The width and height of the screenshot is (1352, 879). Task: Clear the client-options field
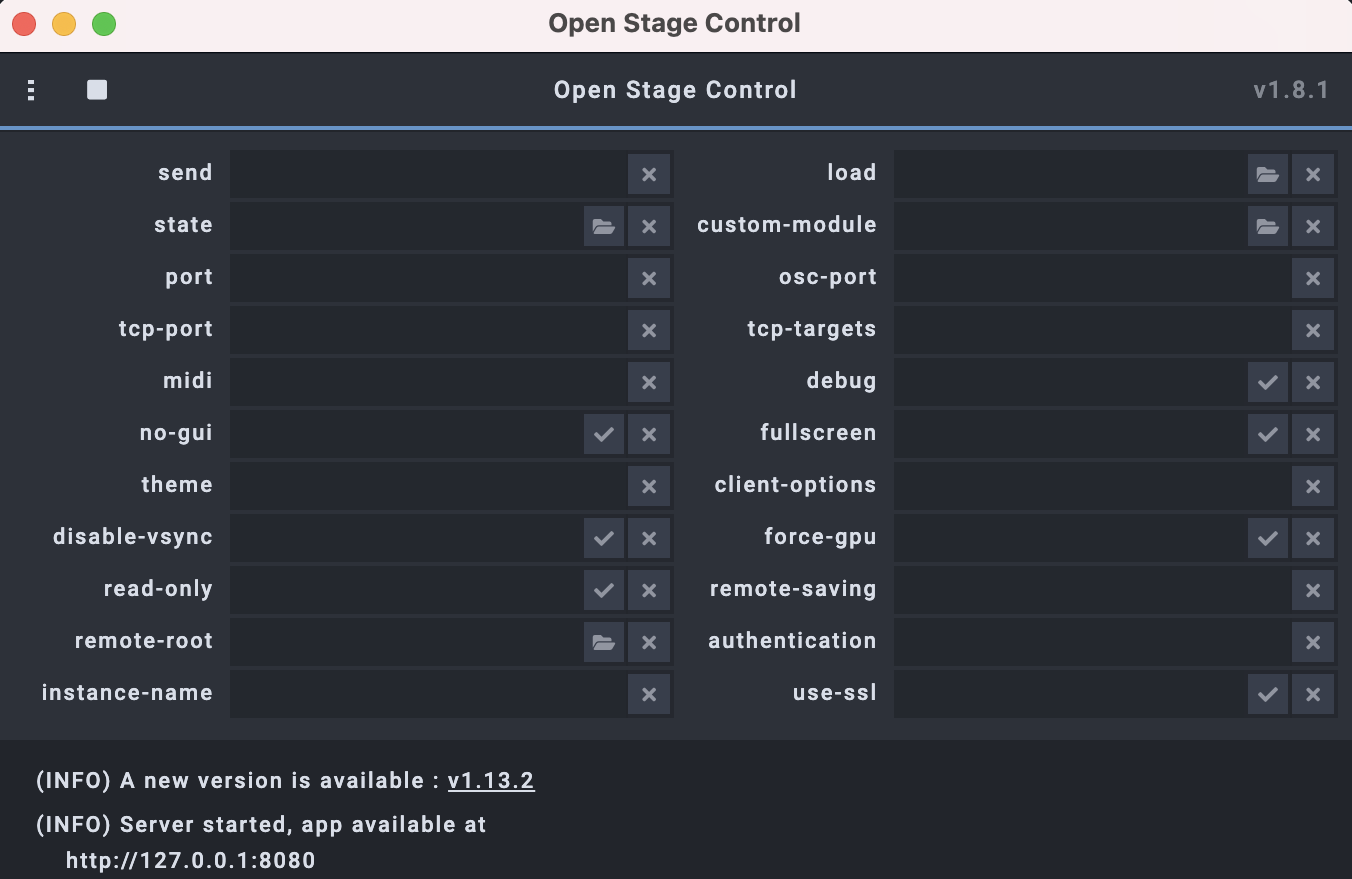(1313, 486)
